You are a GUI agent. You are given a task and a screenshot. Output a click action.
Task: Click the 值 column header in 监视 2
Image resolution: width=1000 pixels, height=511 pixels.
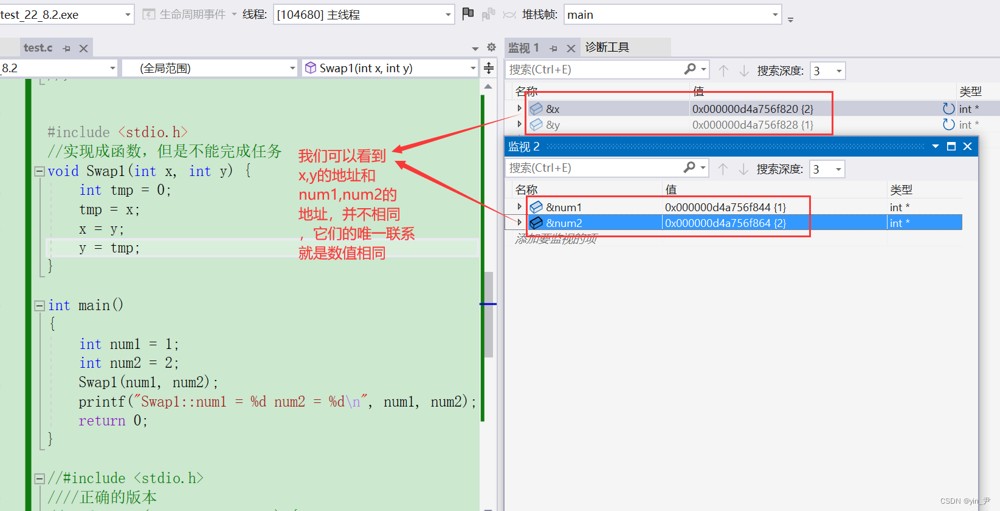point(671,189)
